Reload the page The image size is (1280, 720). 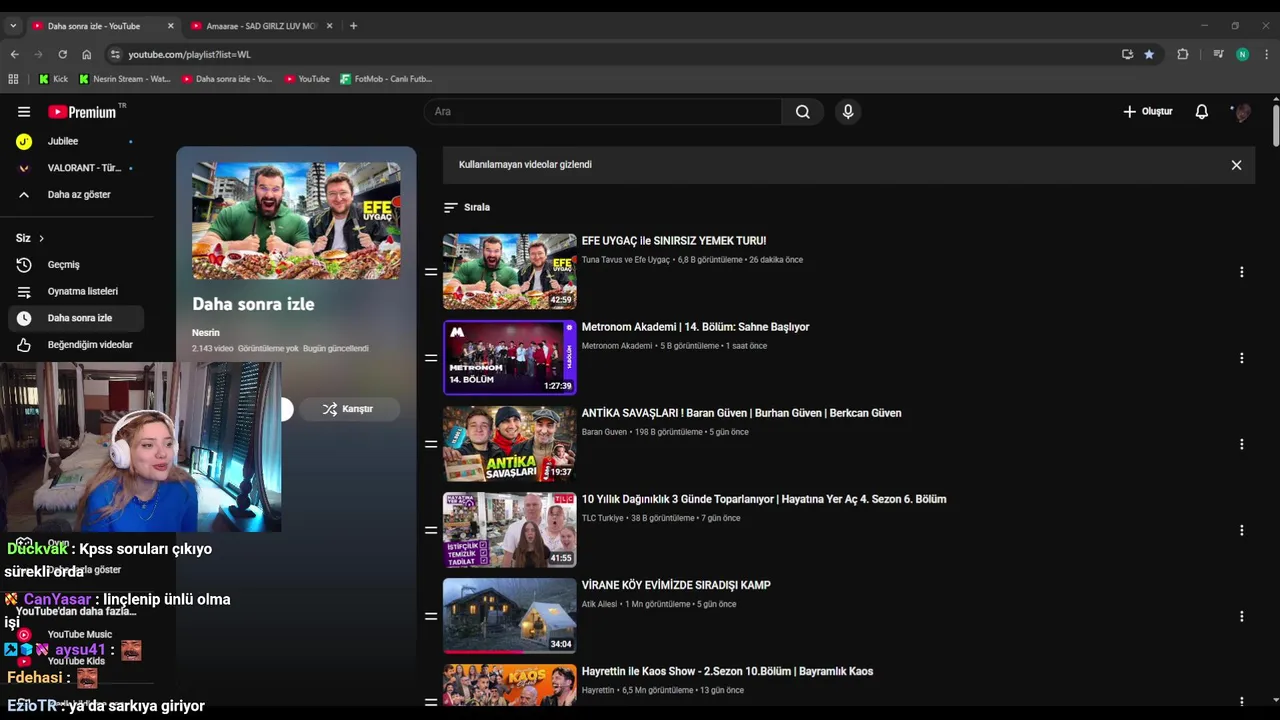tap(62, 54)
